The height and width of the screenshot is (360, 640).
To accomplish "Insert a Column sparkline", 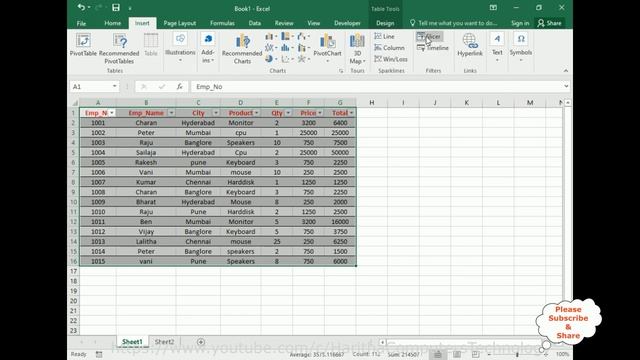I will click(389, 48).
